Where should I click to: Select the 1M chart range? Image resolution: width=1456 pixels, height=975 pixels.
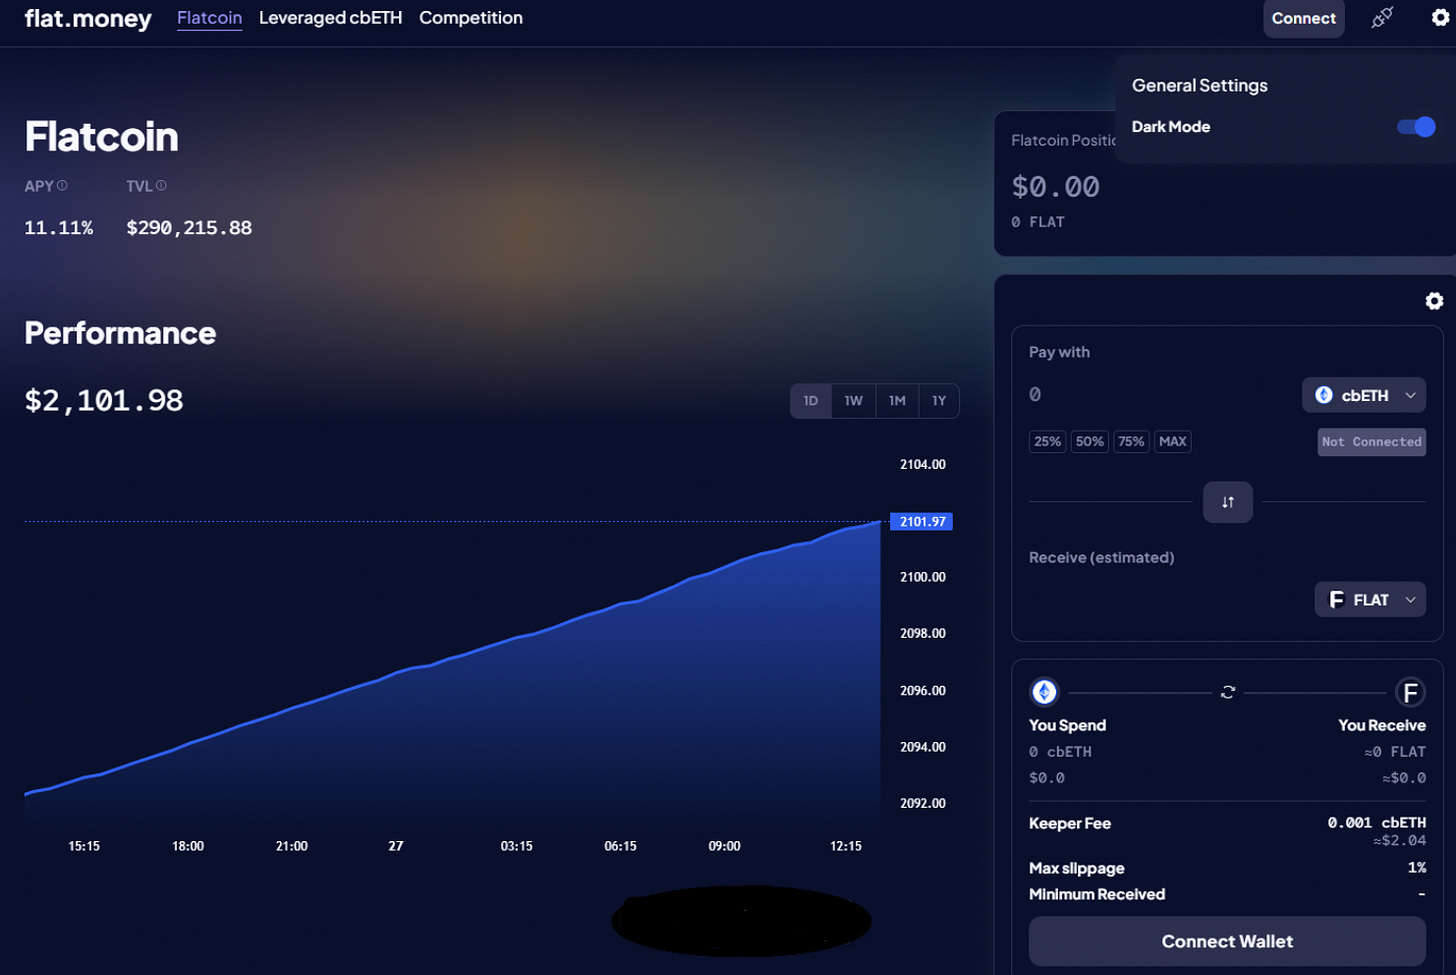[897, 401]
